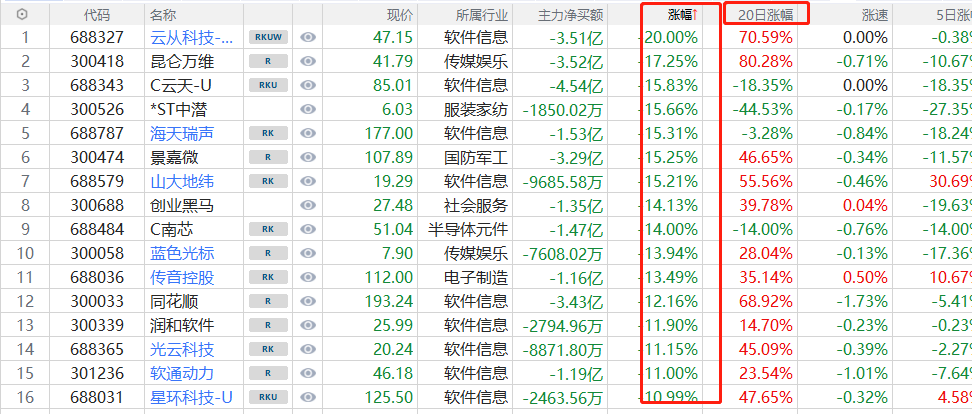
Task: Click the eye icon for 润和软件
Action: click(308, 325)
